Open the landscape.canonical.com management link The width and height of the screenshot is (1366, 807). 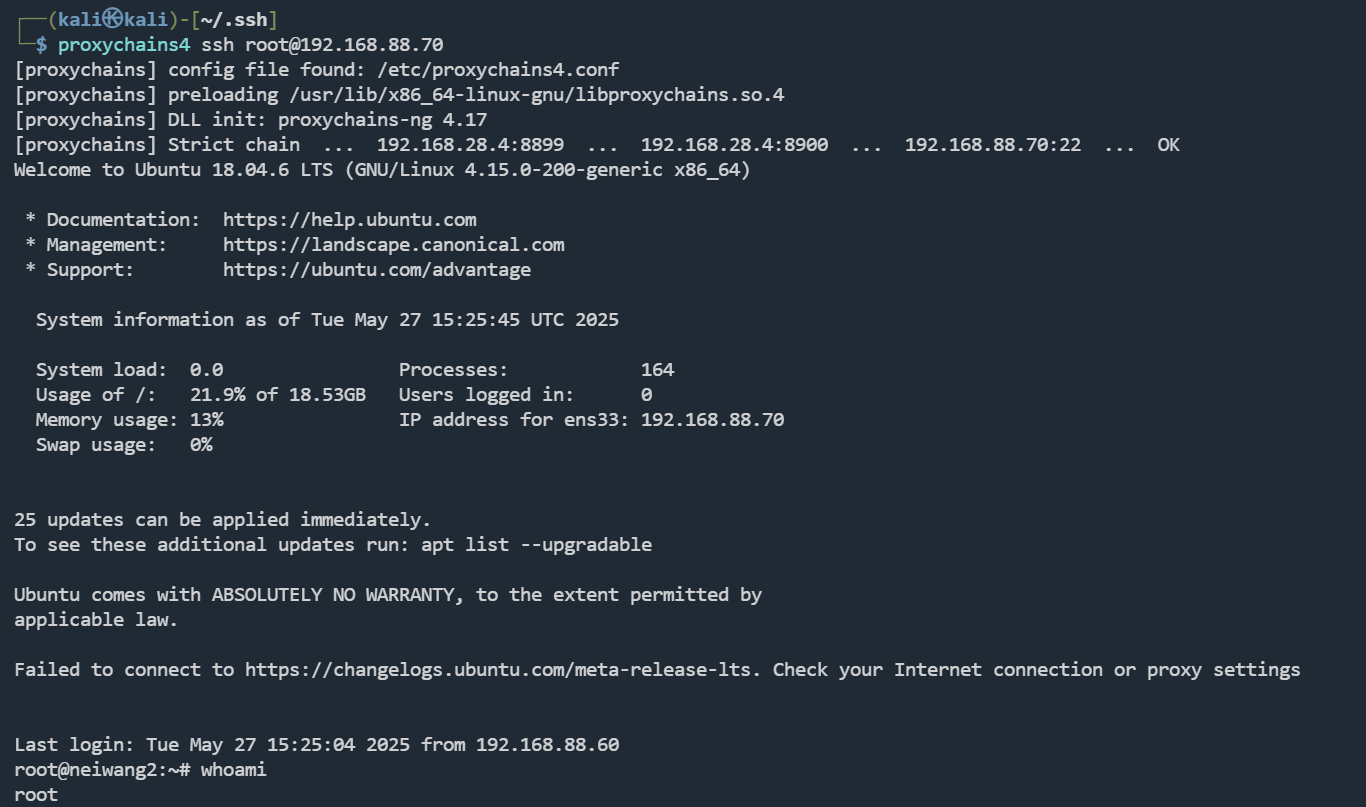point(393,244)
